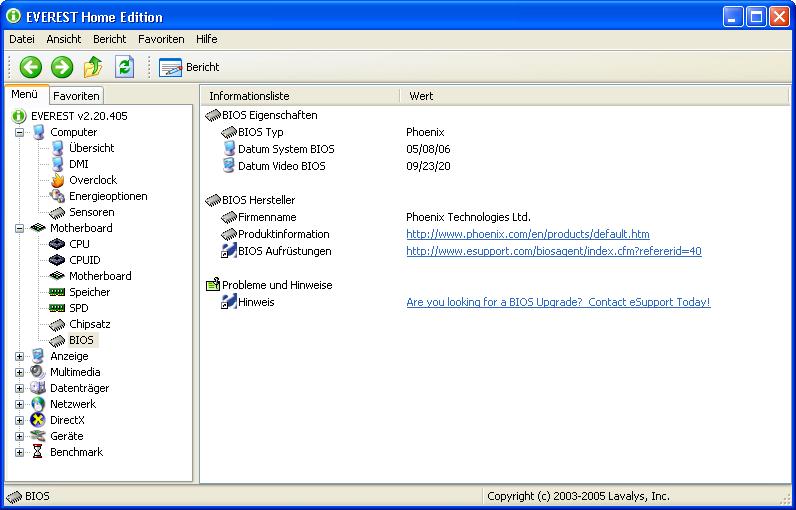Screen dimensions: 796x510
Task: Click the Geräte devices icon
Action: click(x=38, y=436)
